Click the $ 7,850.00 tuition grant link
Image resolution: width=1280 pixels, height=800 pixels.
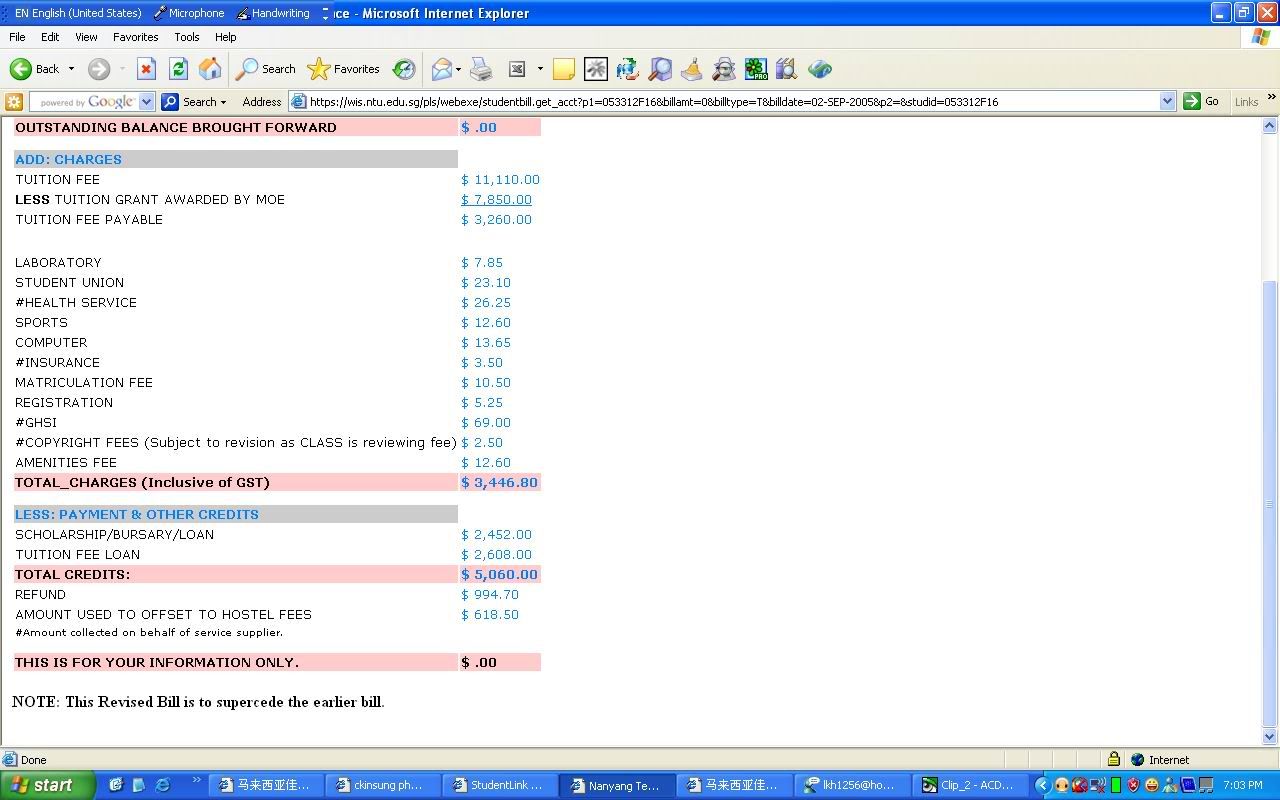tap(496, 200)
